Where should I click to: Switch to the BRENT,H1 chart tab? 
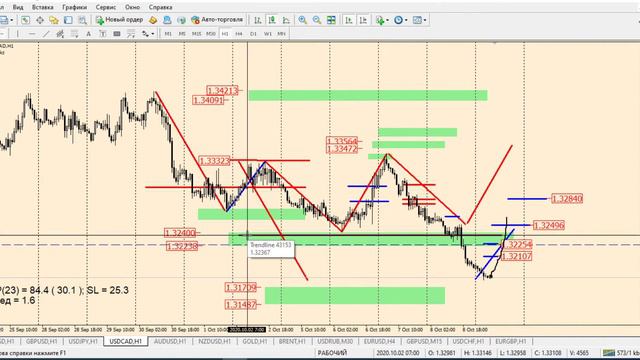coord(292,341)
